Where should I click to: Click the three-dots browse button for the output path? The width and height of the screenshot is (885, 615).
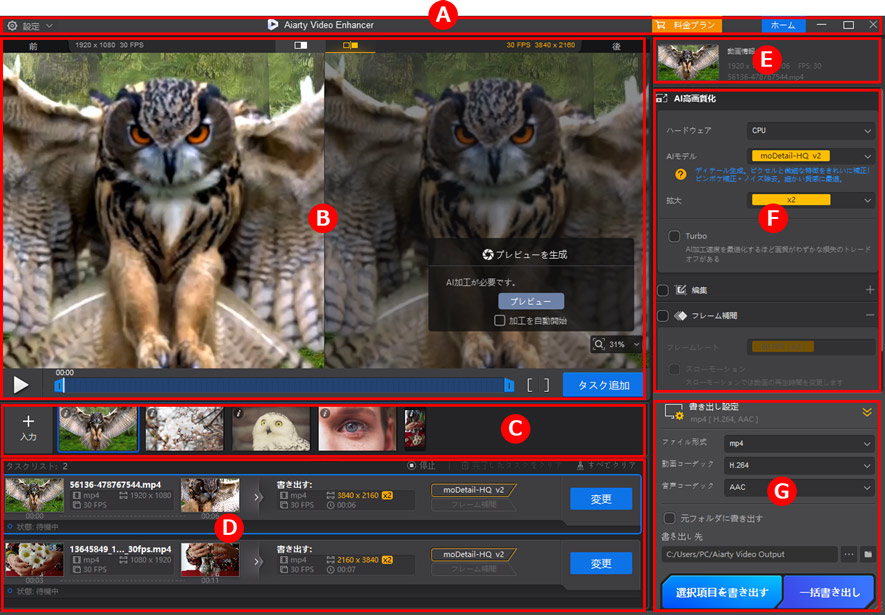coord(849,554)
